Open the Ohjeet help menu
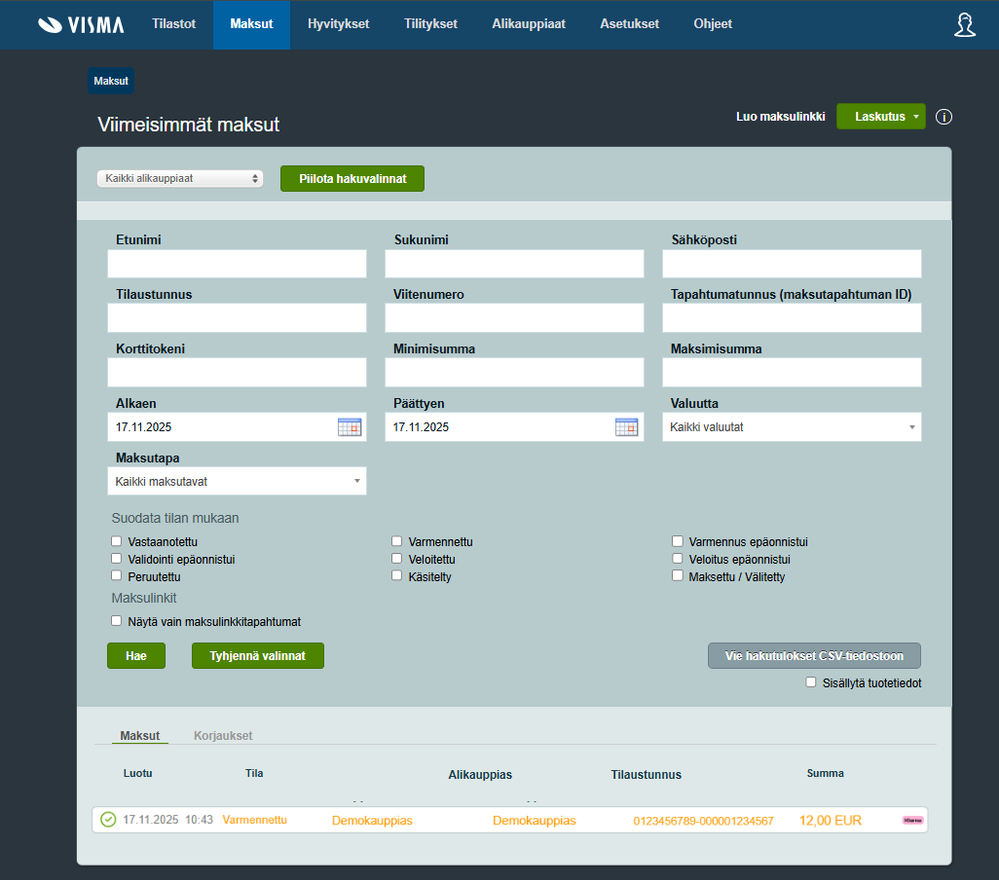This screenshot has height=880, width=999. tap(713, 24)
